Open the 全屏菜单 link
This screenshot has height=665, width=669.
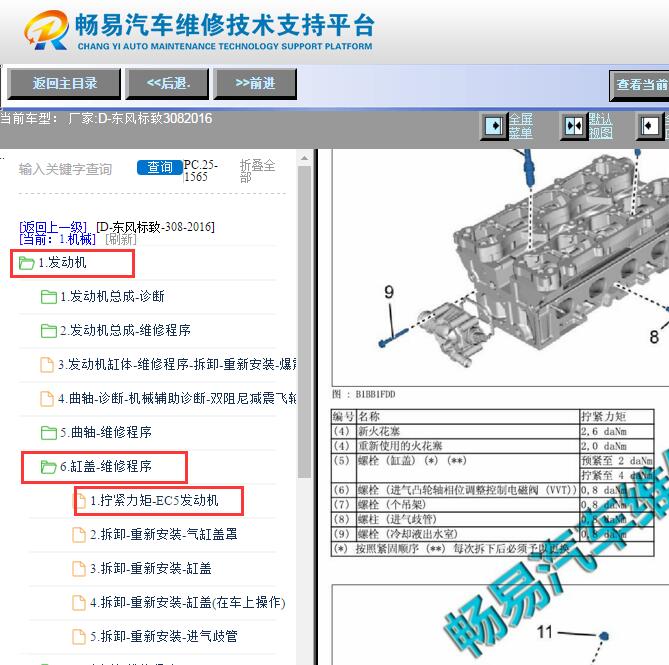[x=521, y=126]
